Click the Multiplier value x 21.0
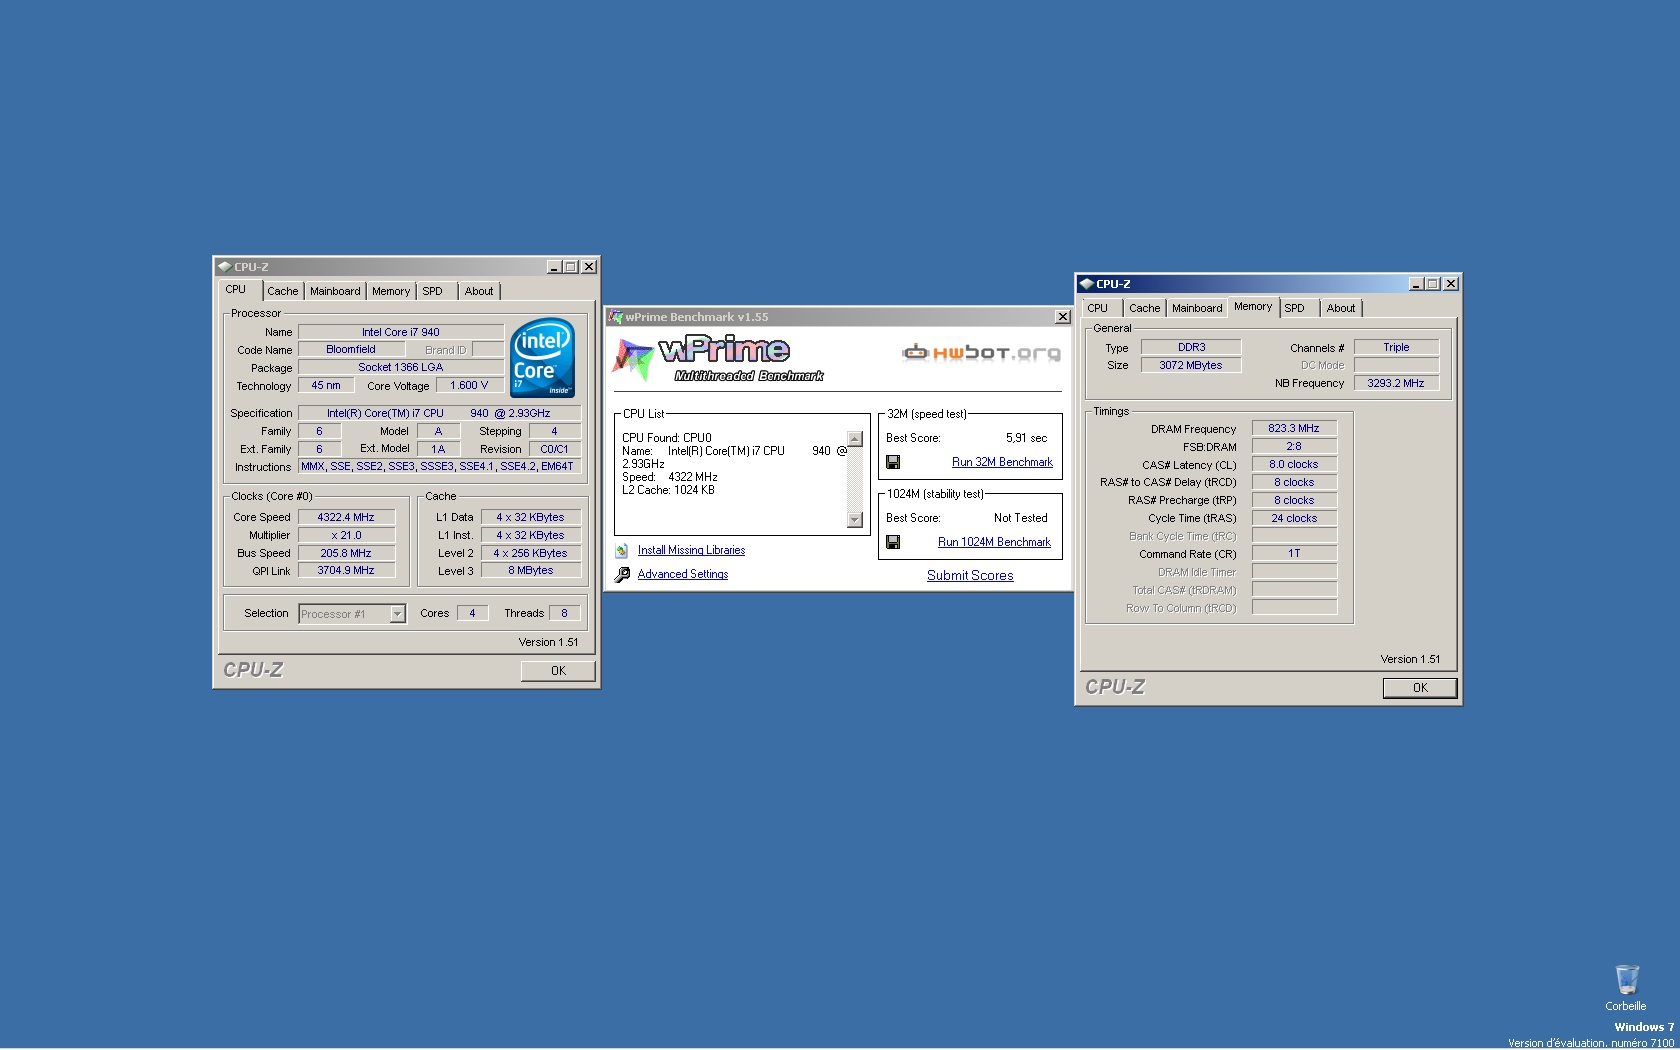Screen dimensions: 1680x1050 346,535
